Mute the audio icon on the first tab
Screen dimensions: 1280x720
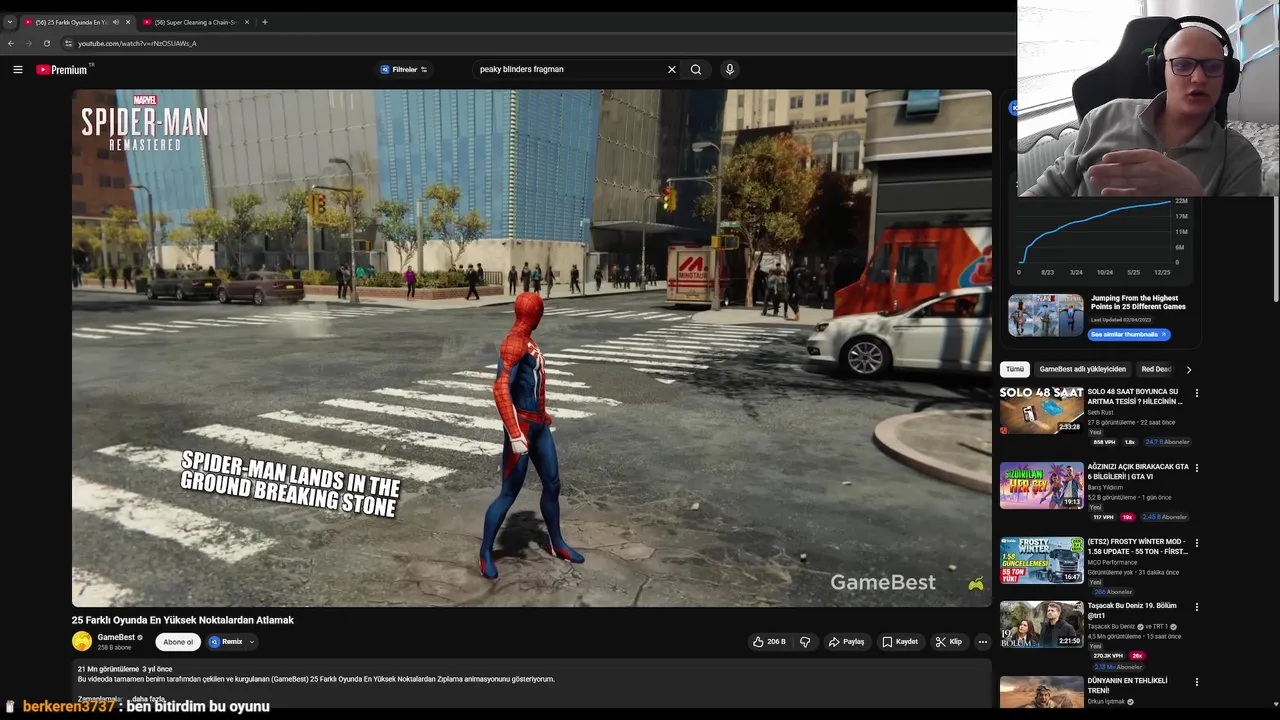point(115,22)
